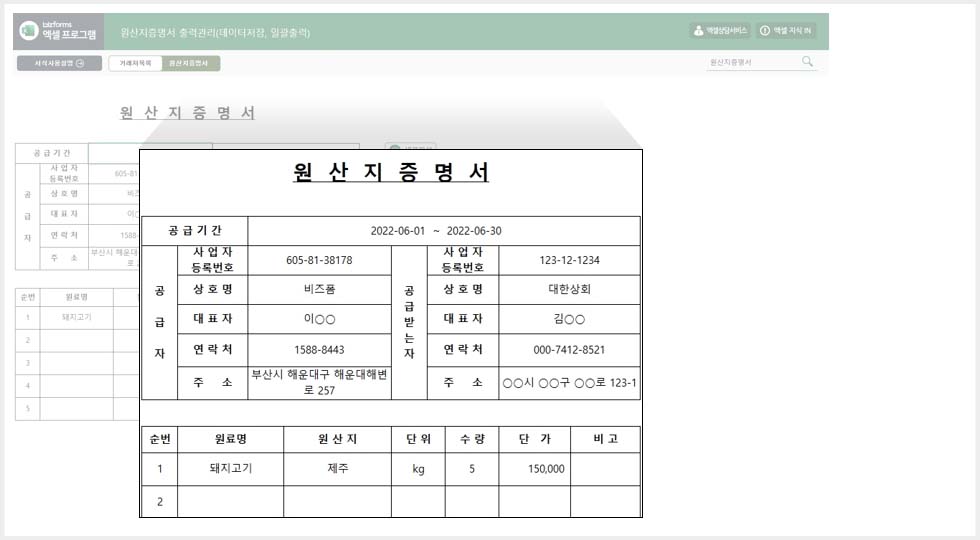This screenshot has height=540, width=980.
Task: Click the background sheet 원료명 column header
Action: pos(76,298)
